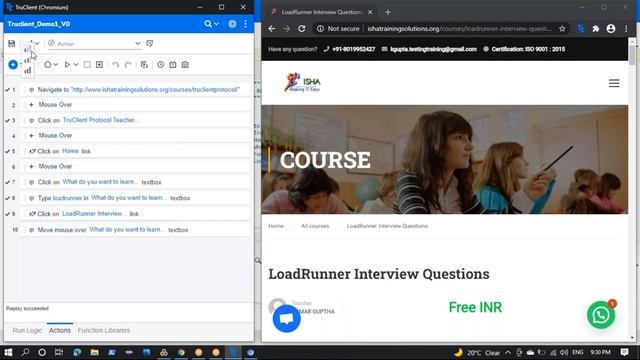Image resolution: width=640 pixels, height=360 pixels.
Task: Click the TruClient Protocol Teacher object in step 3
Action: pyautogui.click(x=100, y=120)
